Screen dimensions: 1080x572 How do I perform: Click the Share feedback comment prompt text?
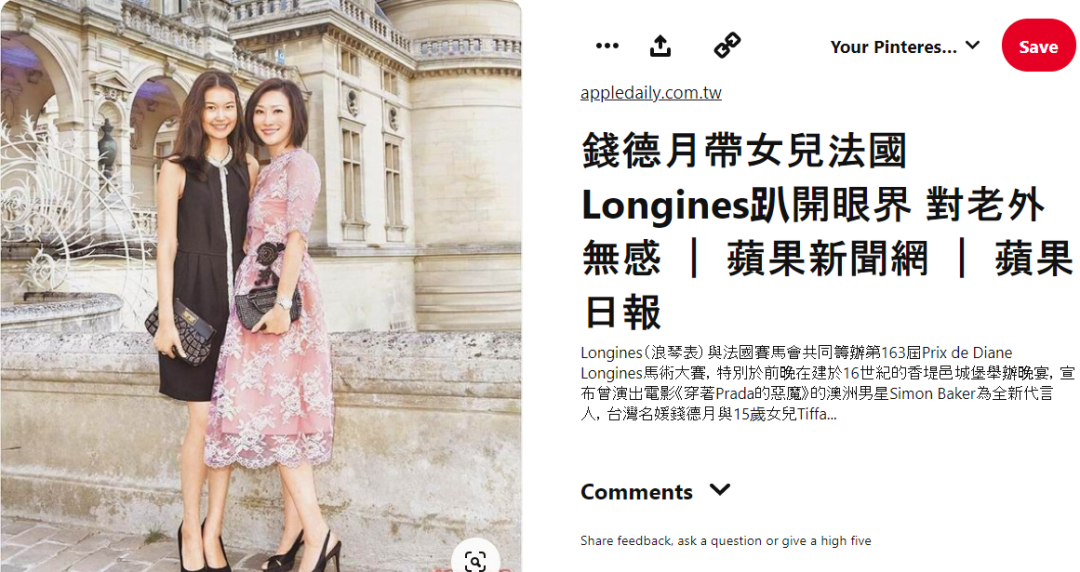point(725,541)
